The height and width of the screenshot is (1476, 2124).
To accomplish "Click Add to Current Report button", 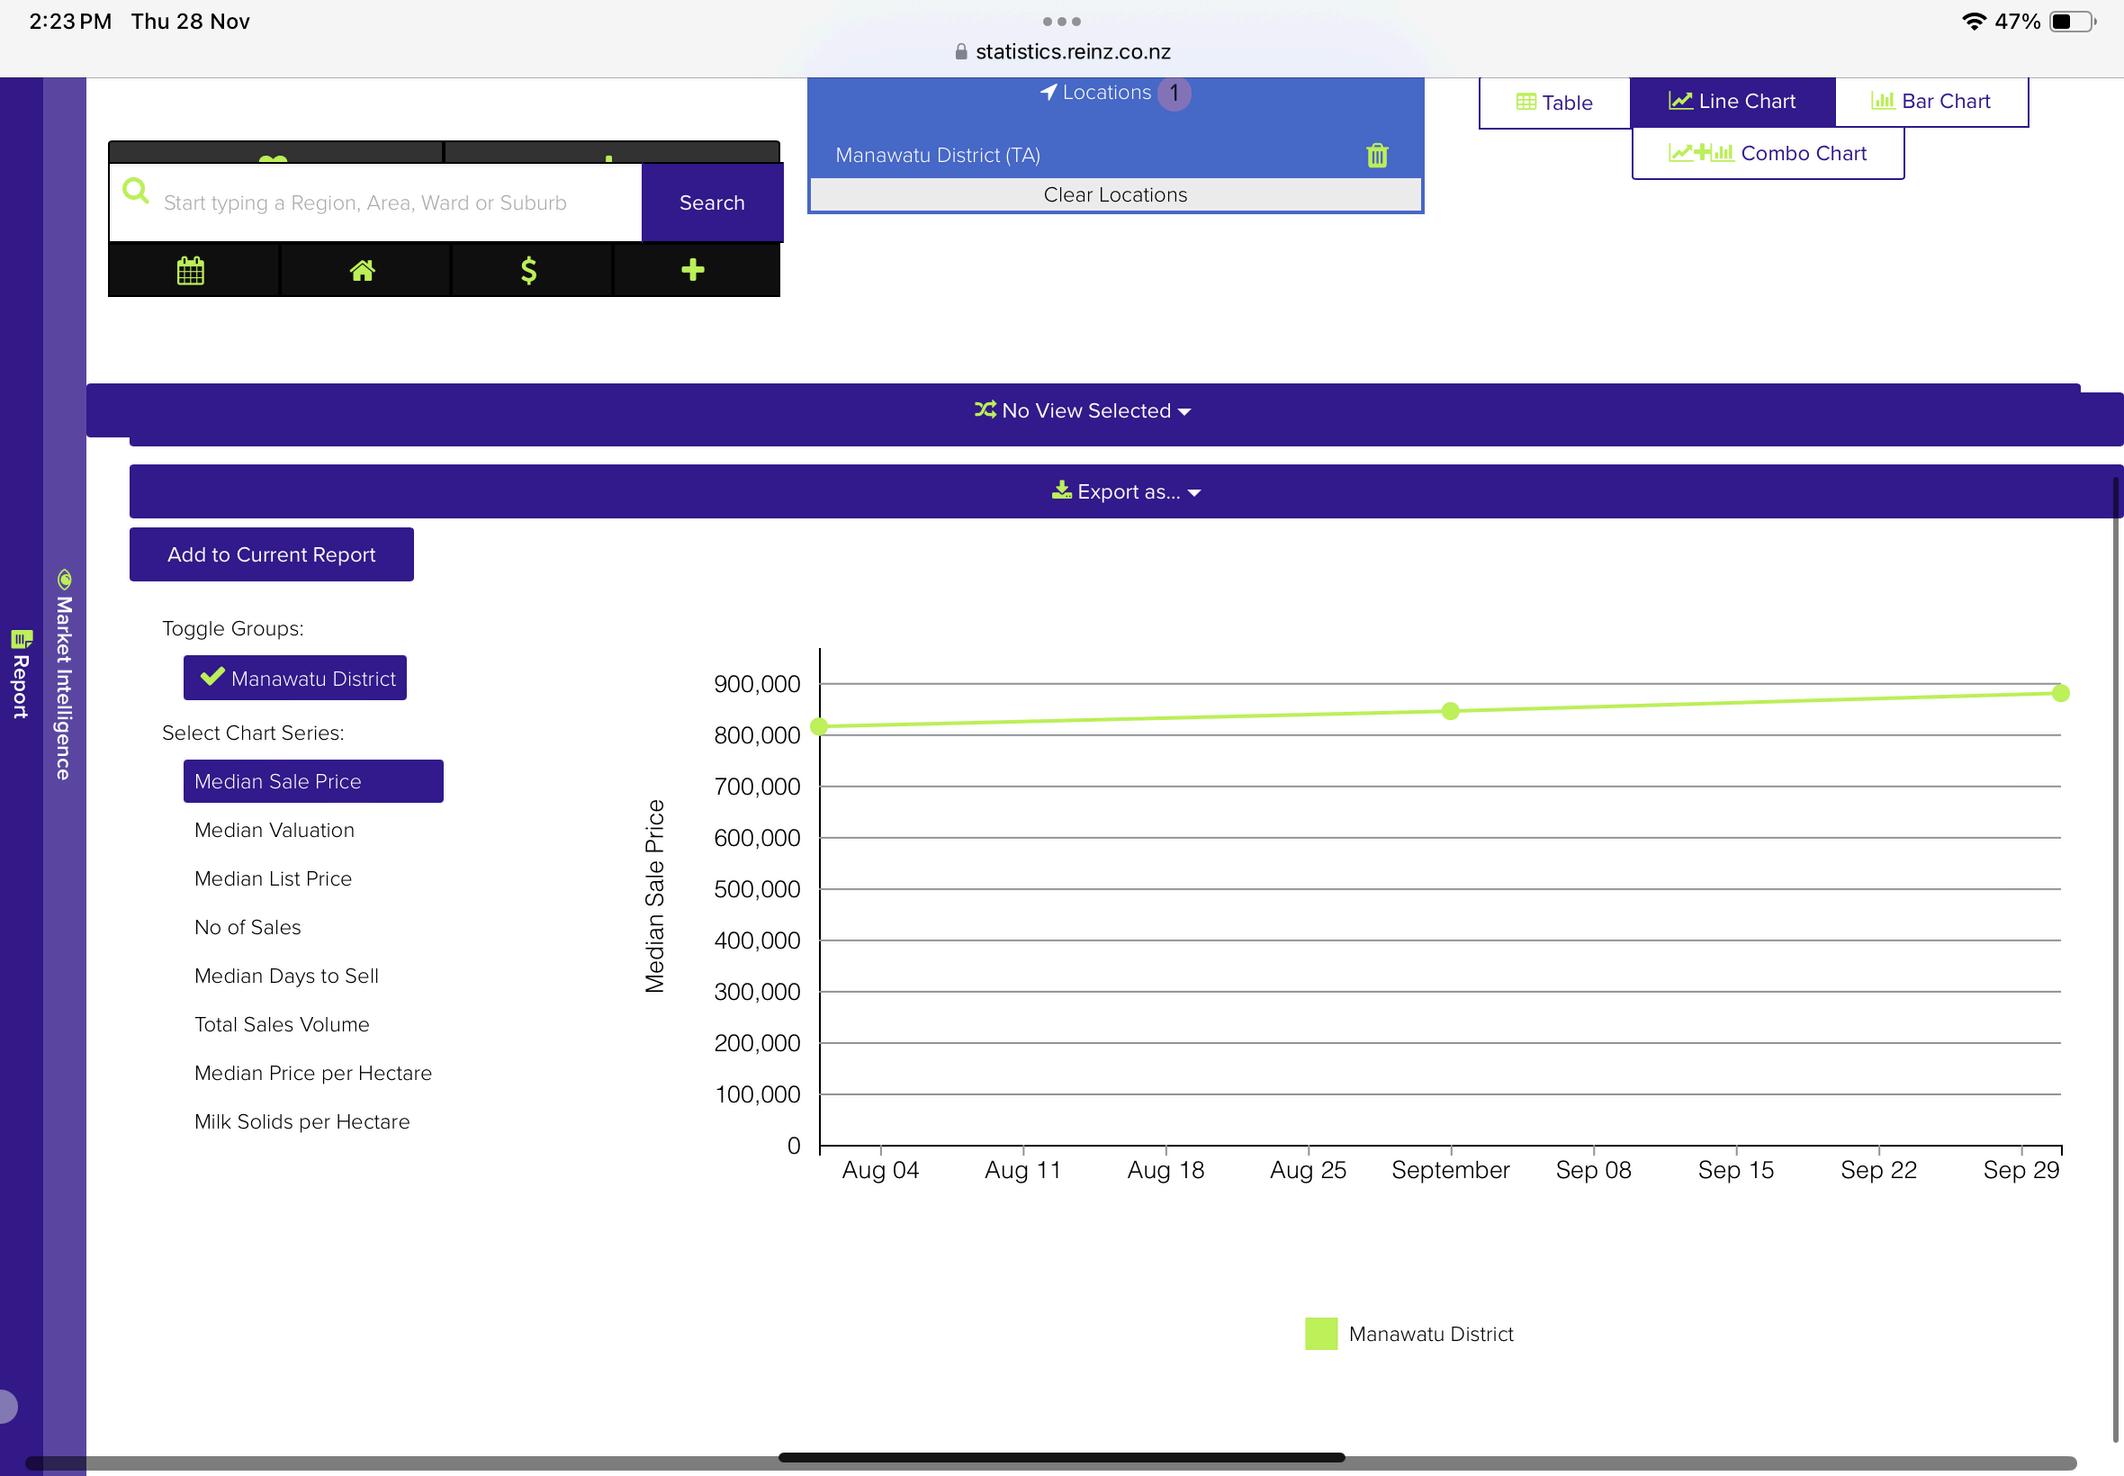I will (271, 555).
